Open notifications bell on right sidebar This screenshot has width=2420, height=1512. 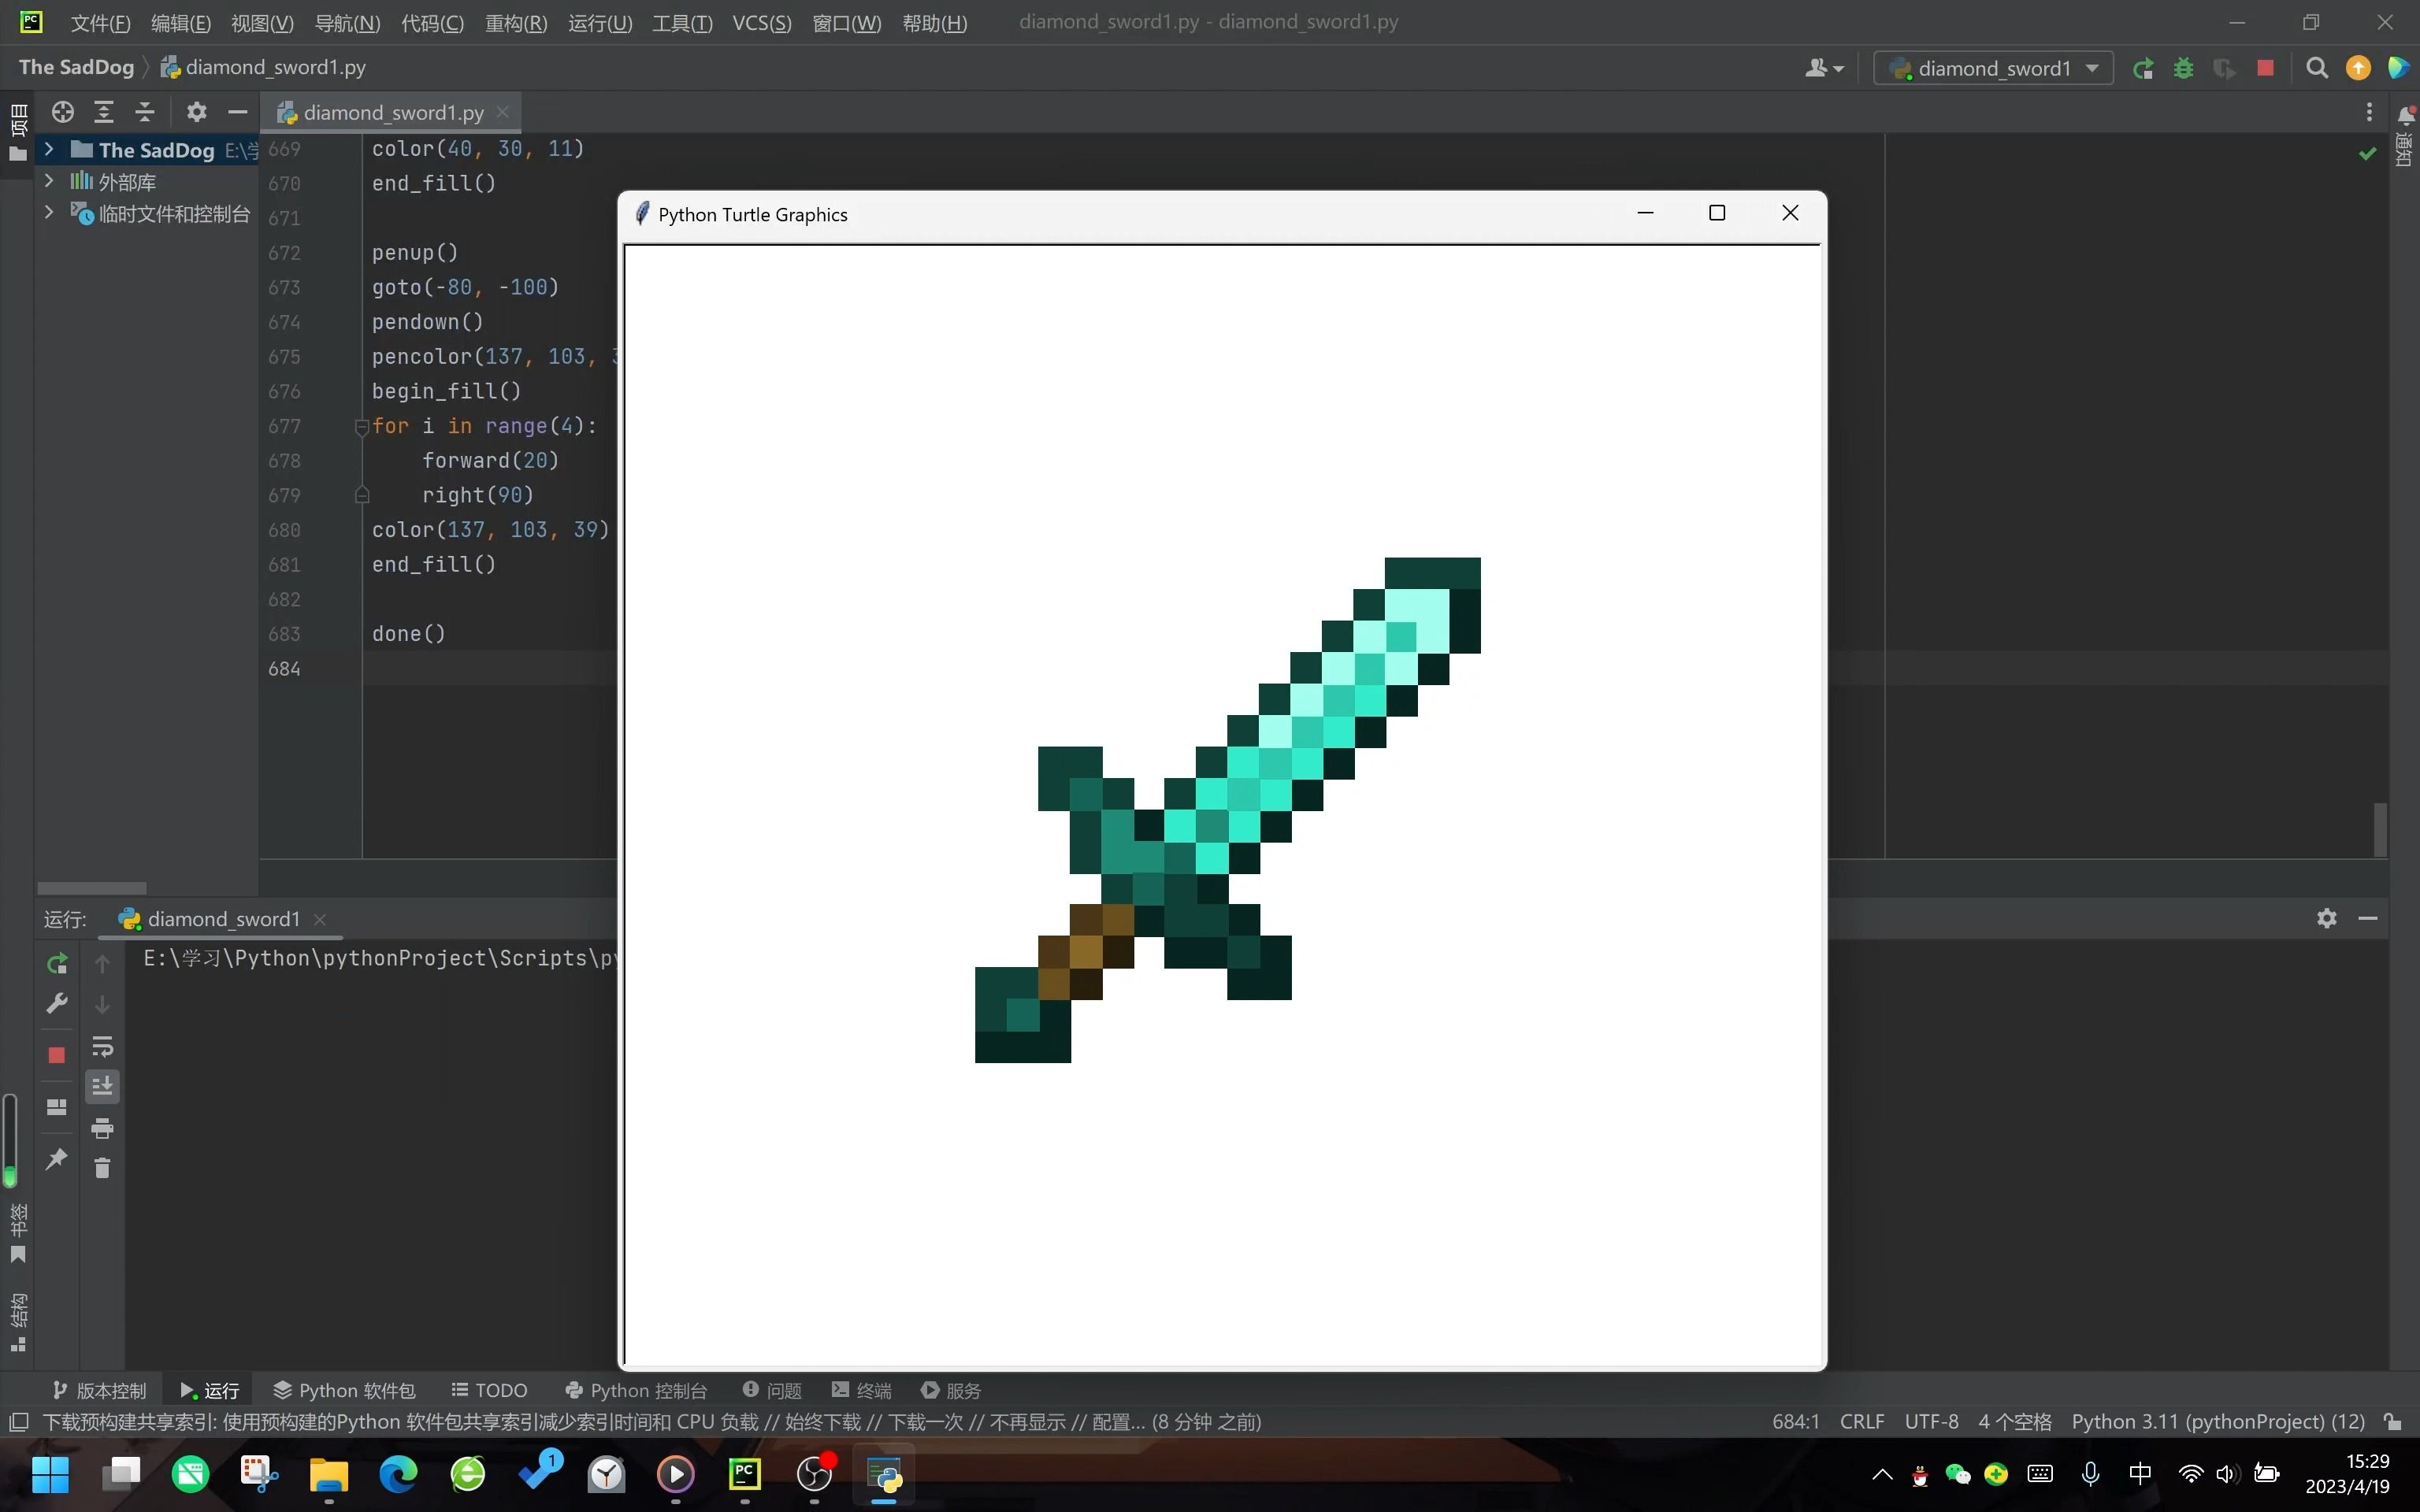(x=2406, y=116)
